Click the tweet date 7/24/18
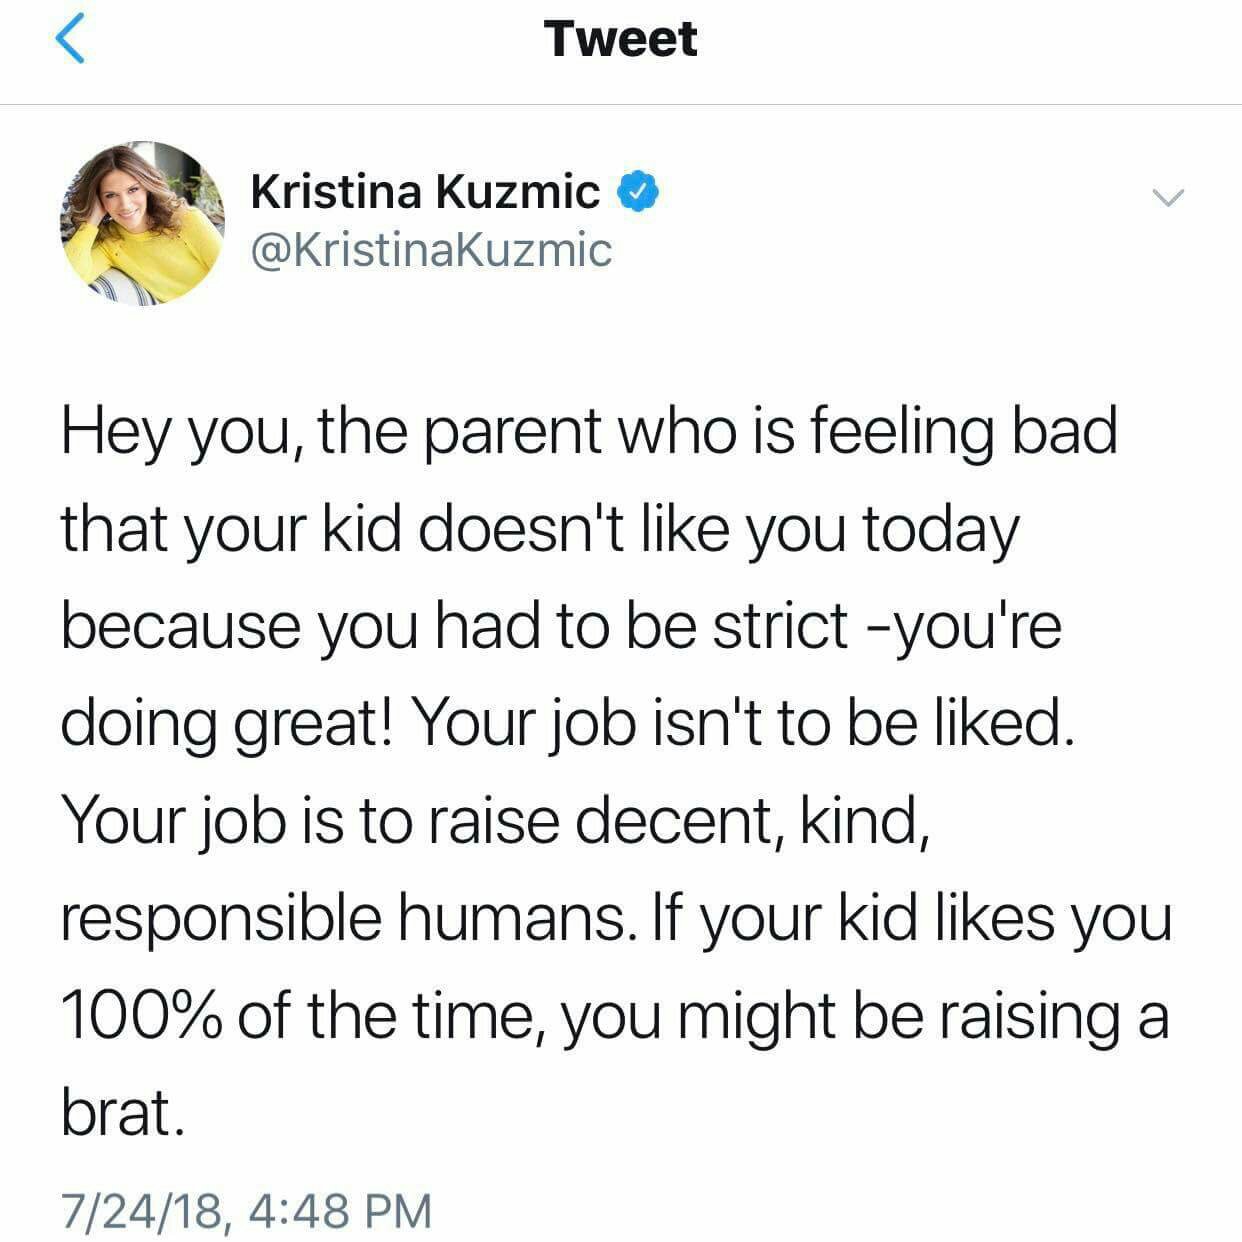The height and width of the screenshot is (1242, 1242). [x=141, y=1209]
